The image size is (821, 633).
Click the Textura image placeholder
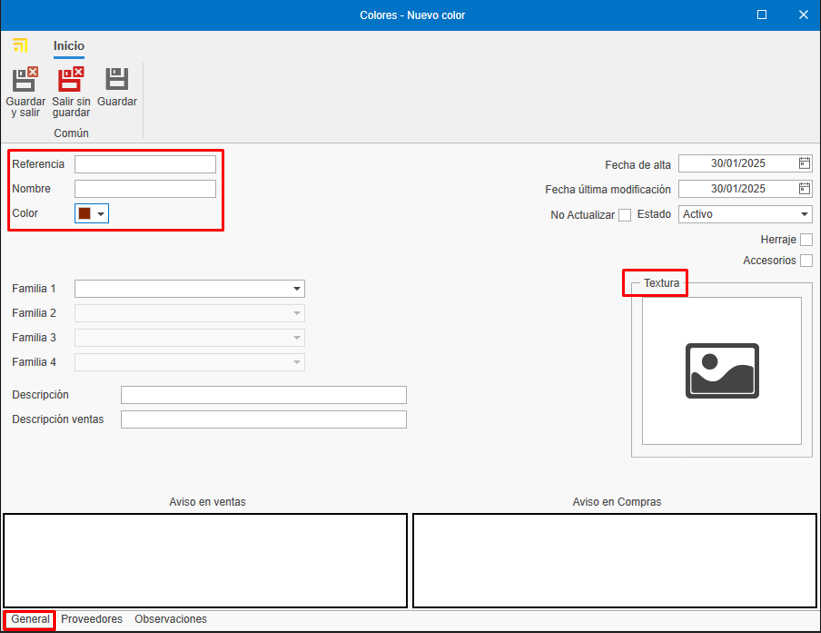pyautogui.click(x=722, y=371)
